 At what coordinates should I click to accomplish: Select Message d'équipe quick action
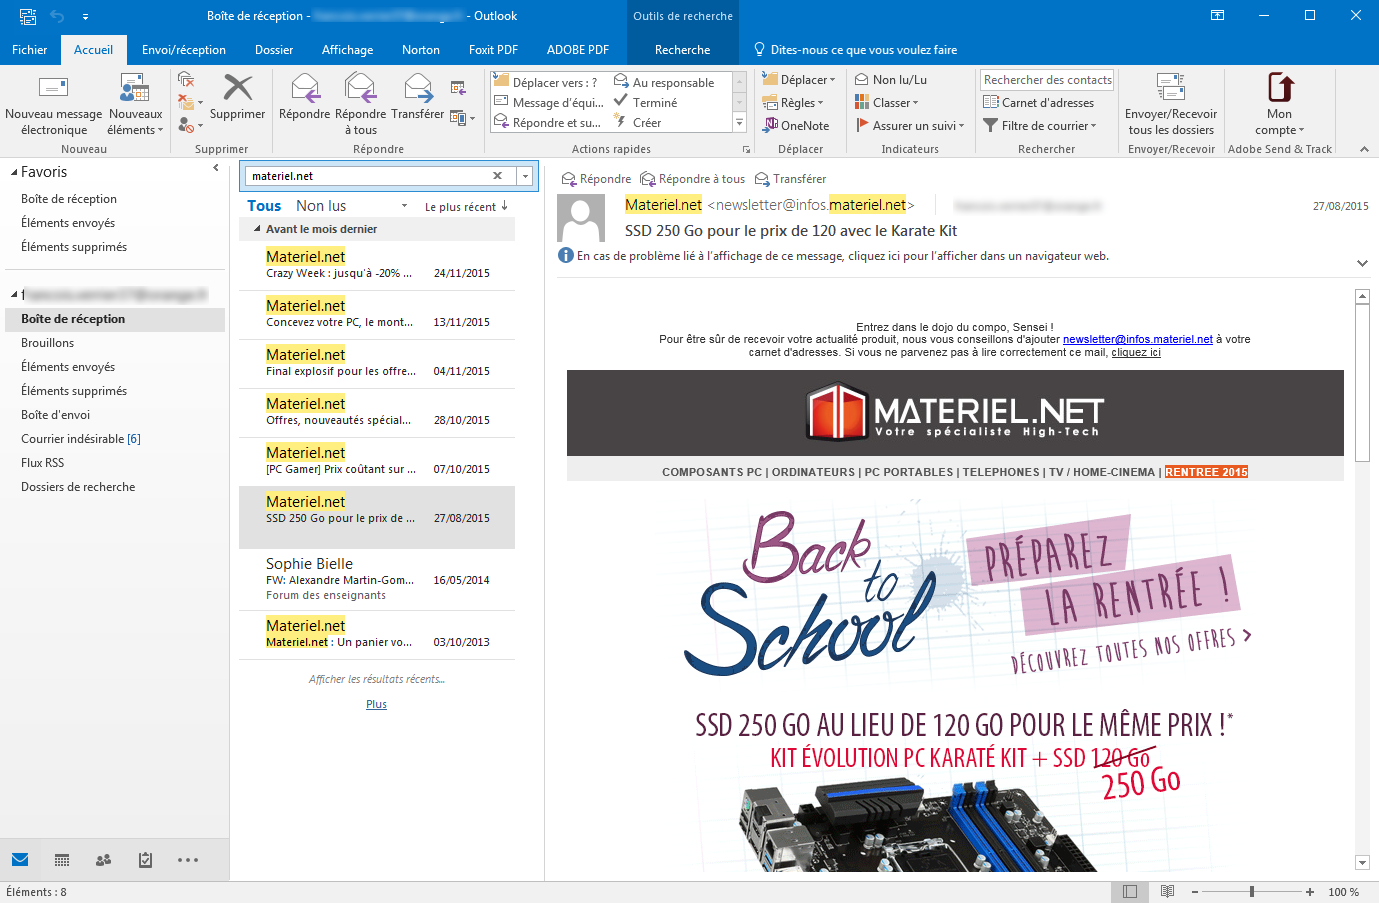549,102
